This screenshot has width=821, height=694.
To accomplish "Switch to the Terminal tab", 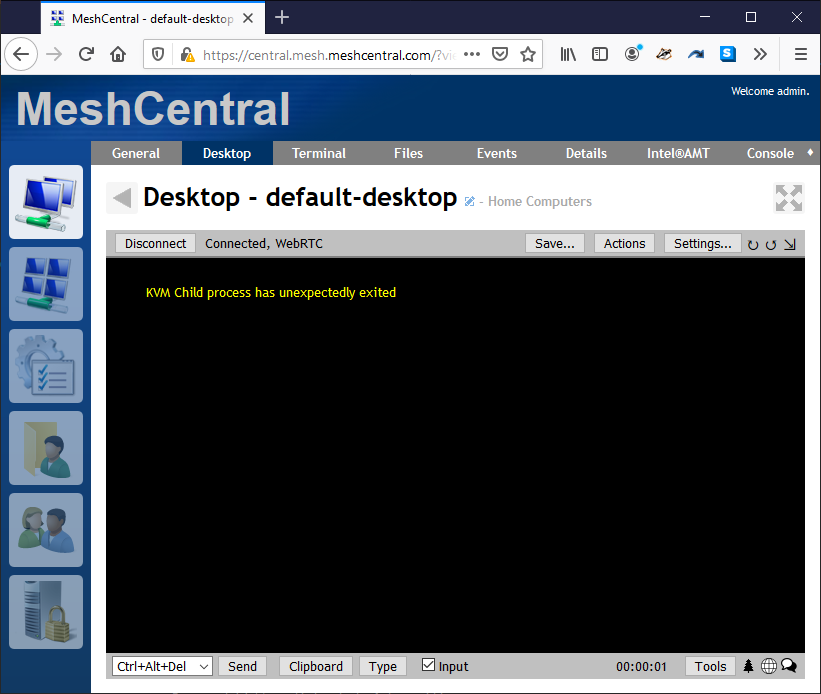I will click(x=318, y=153).
